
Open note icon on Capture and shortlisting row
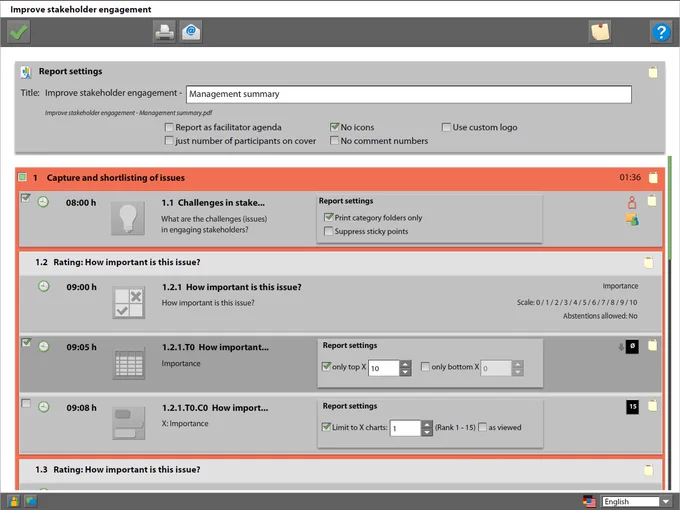pyautogui.click(x=653, y=177)
